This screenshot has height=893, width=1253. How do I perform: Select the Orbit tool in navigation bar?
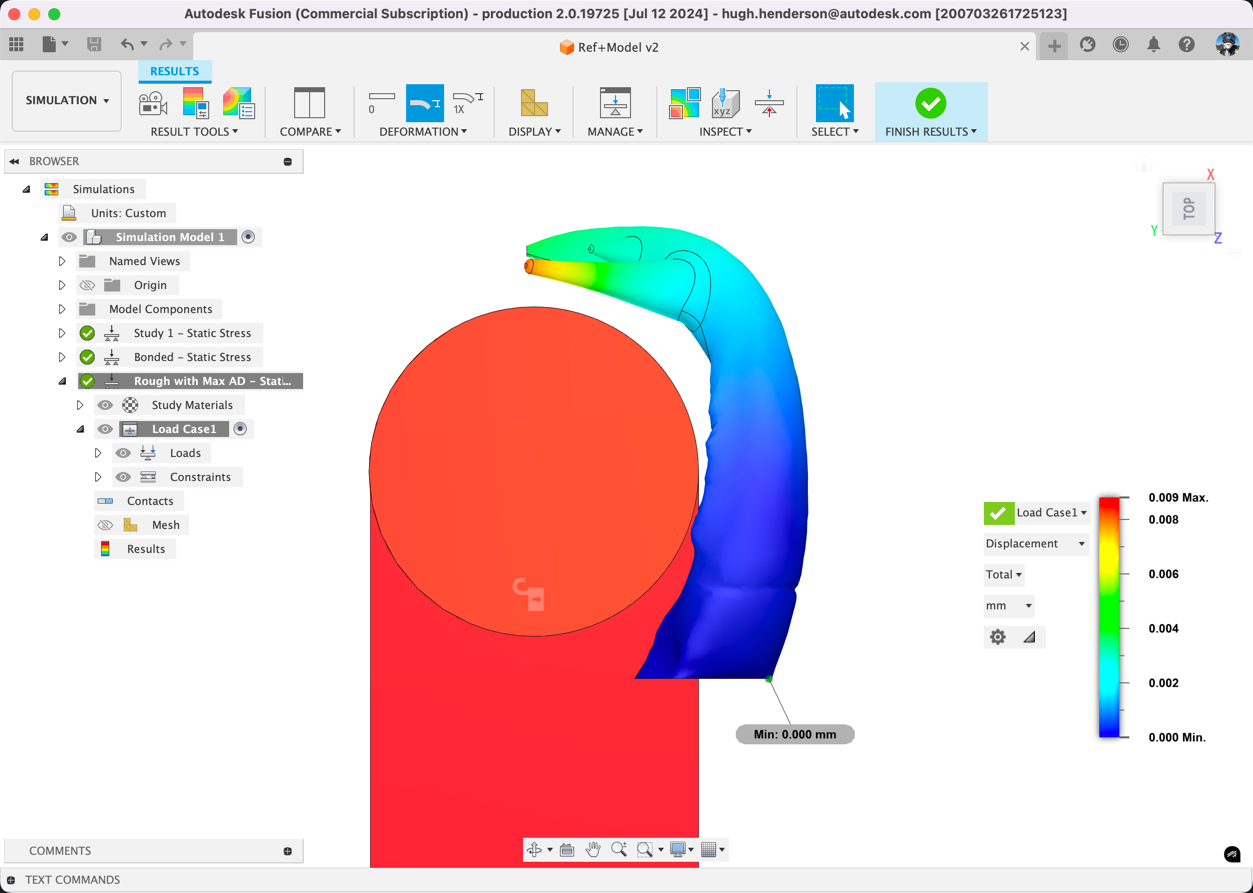535,849
